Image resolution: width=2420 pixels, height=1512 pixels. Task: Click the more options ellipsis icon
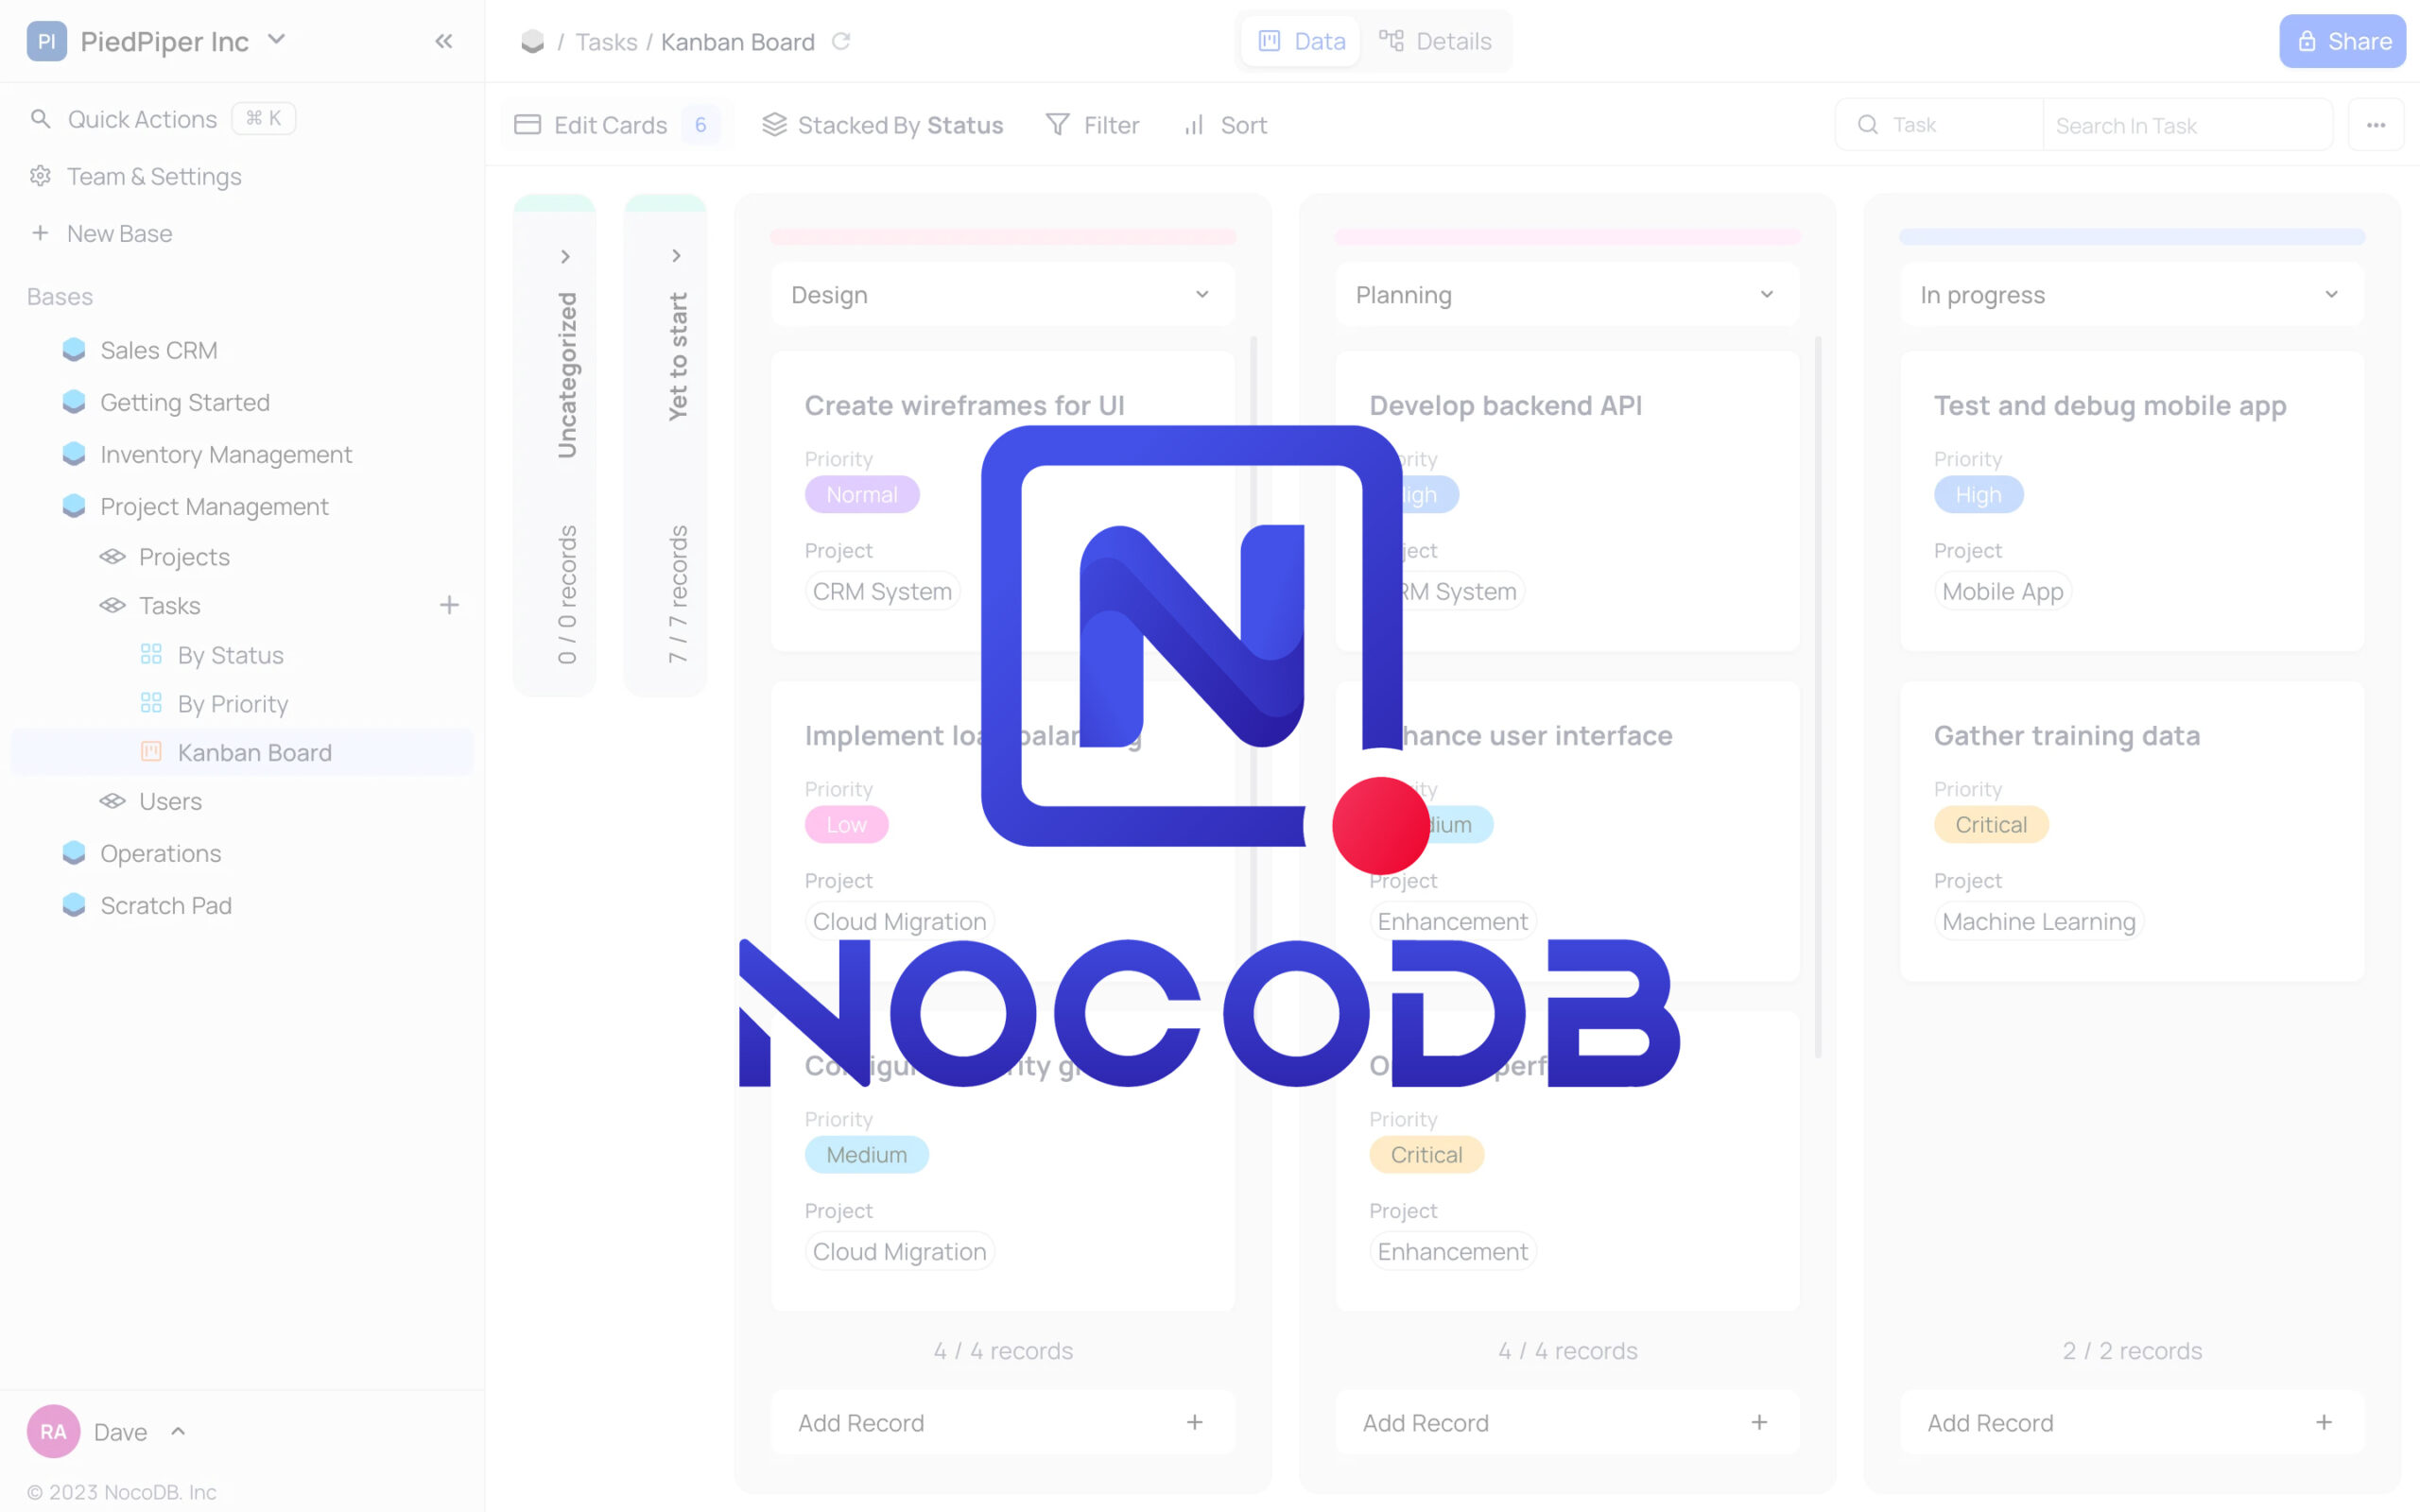(2376, 124)
